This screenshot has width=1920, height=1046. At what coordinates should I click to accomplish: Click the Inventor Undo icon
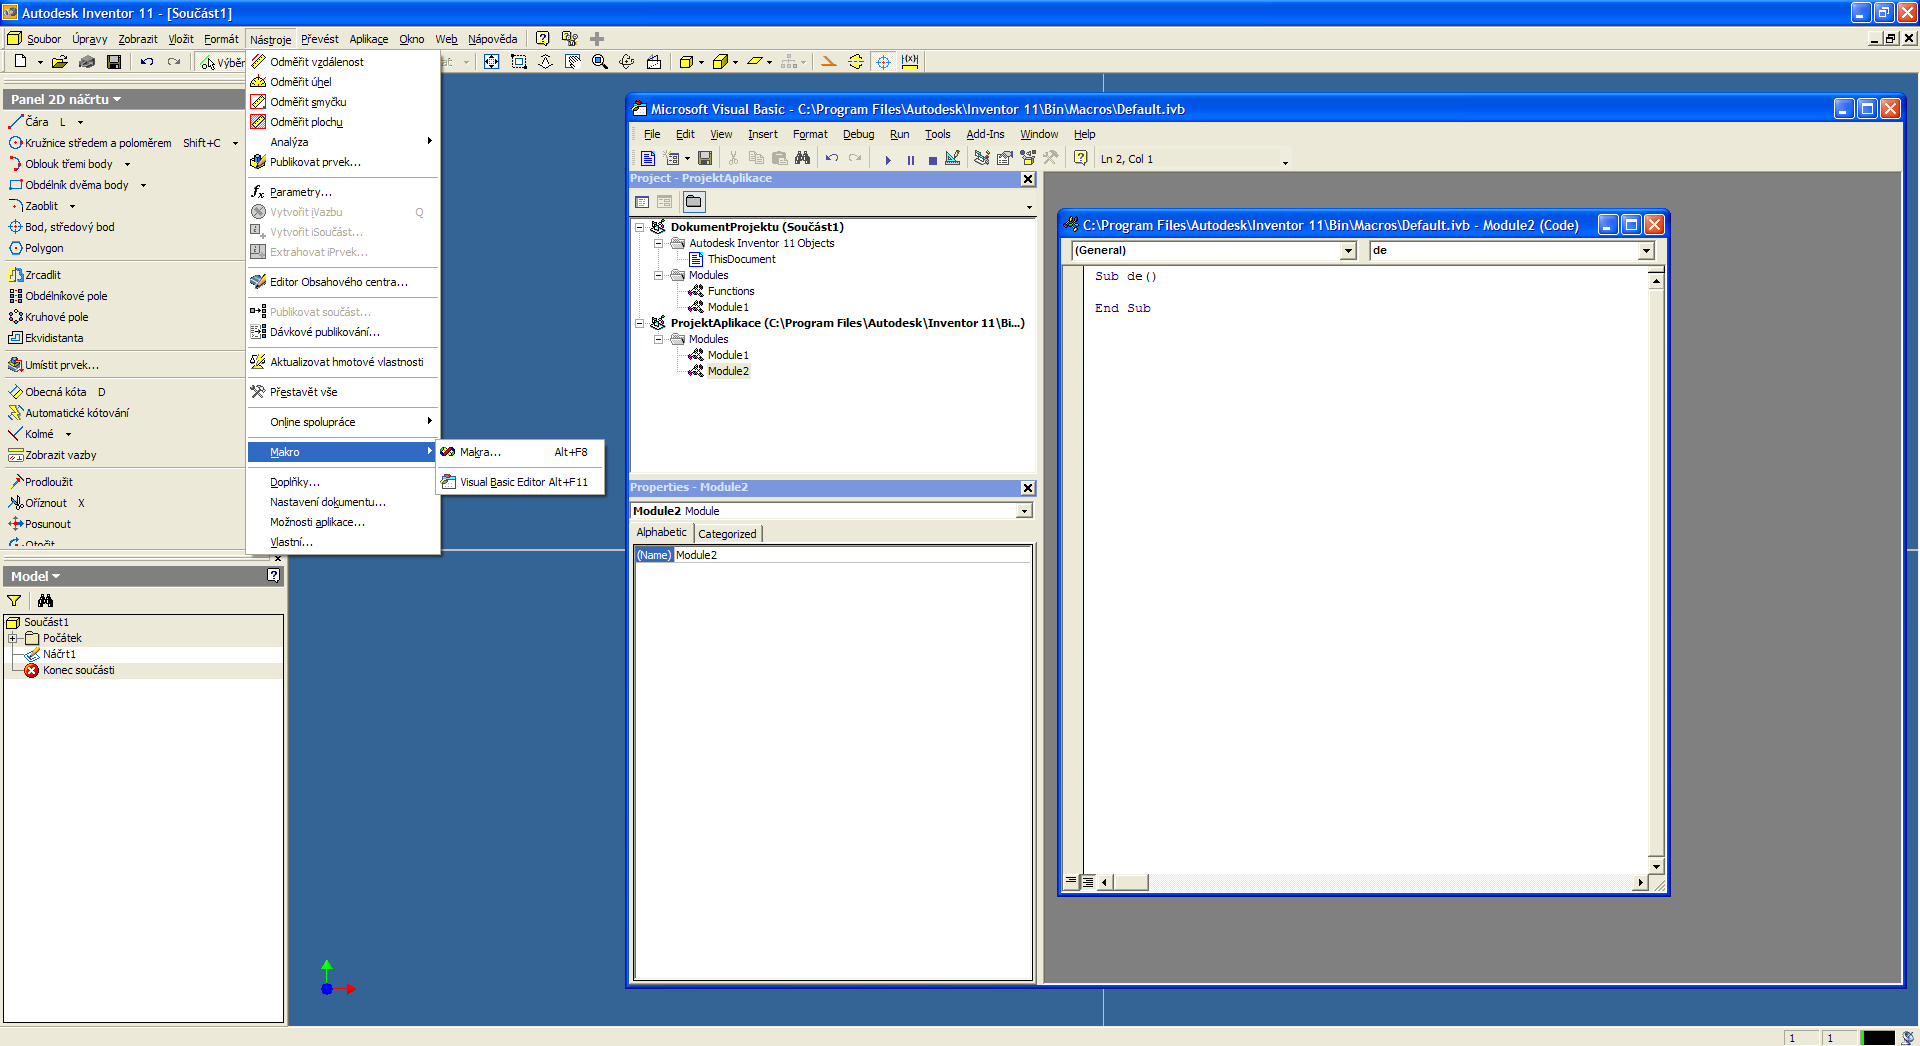pyautogui.click(x=147, y=62)
